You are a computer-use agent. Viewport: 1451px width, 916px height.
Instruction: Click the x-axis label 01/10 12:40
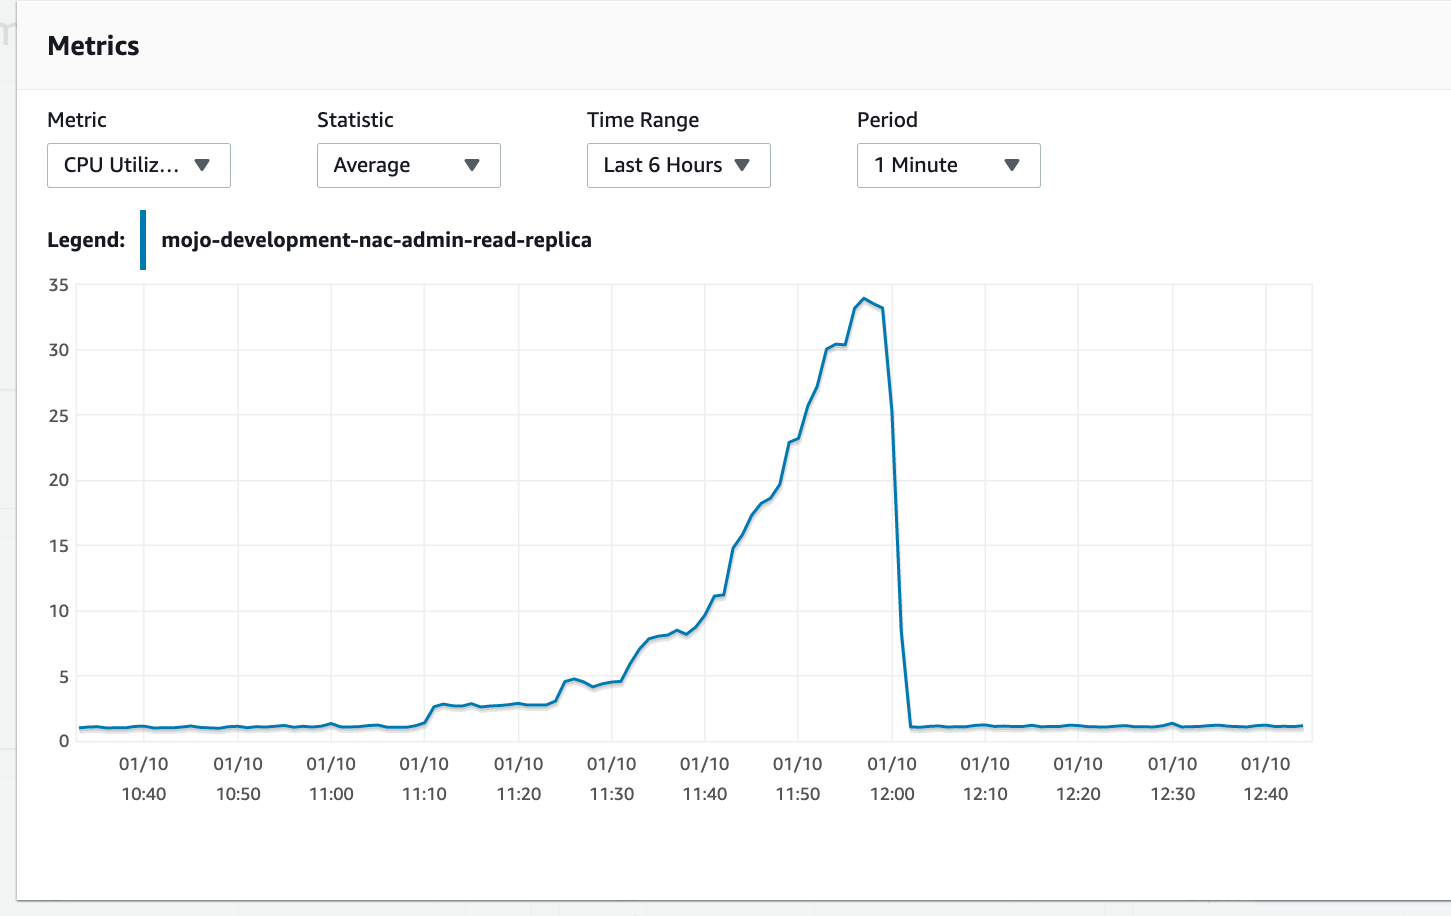pyautogui.click(x=1265, y=779)
